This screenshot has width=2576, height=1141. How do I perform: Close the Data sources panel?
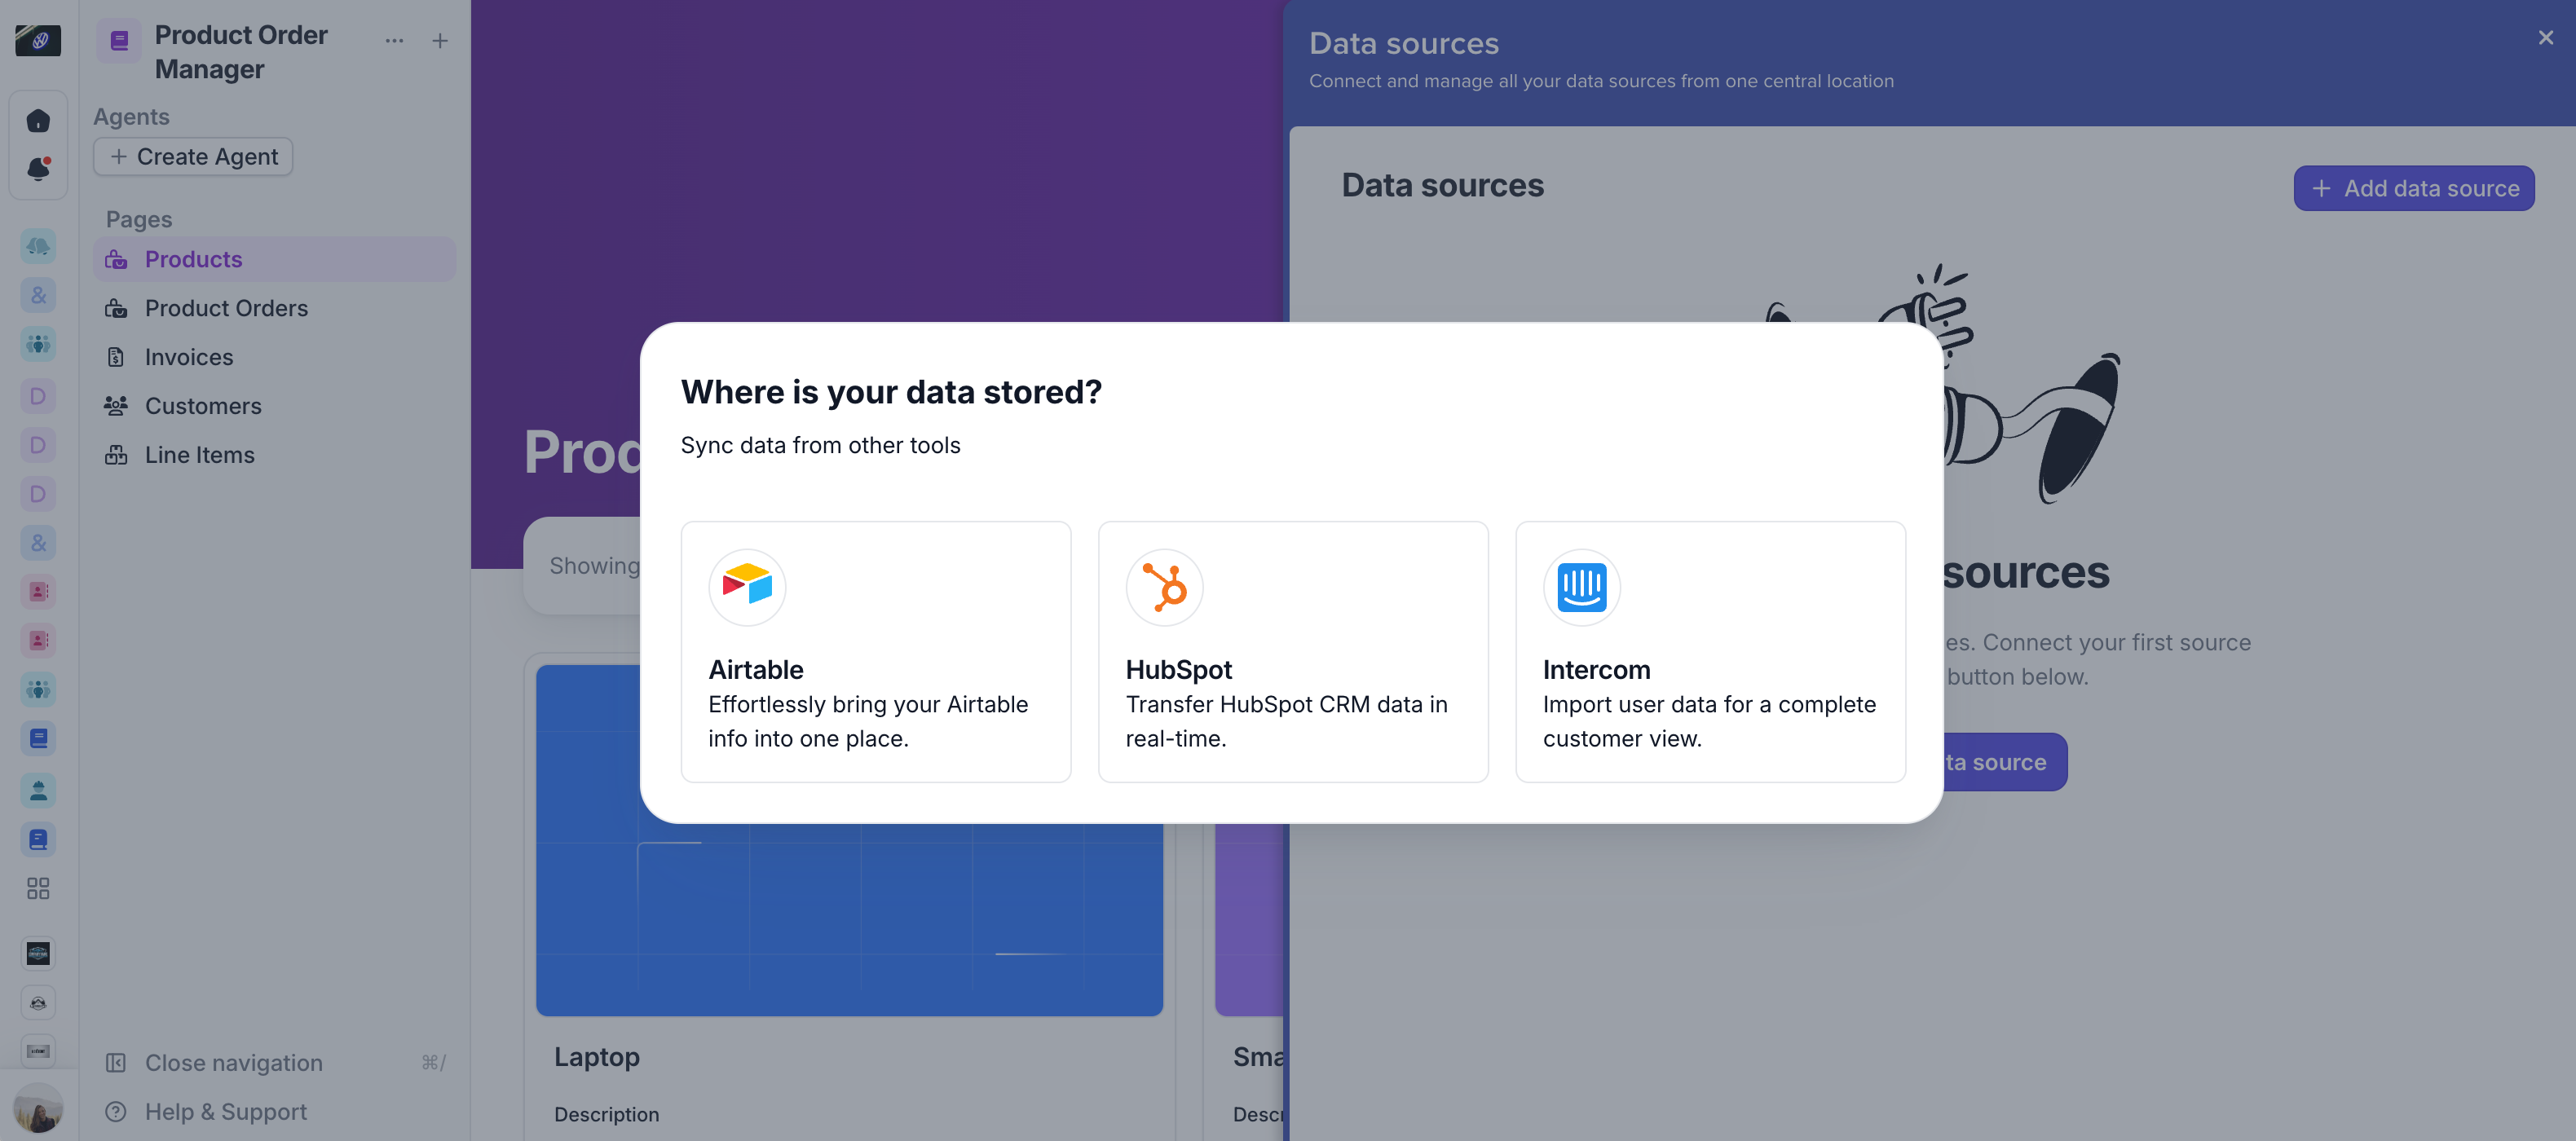point(2545,38)
